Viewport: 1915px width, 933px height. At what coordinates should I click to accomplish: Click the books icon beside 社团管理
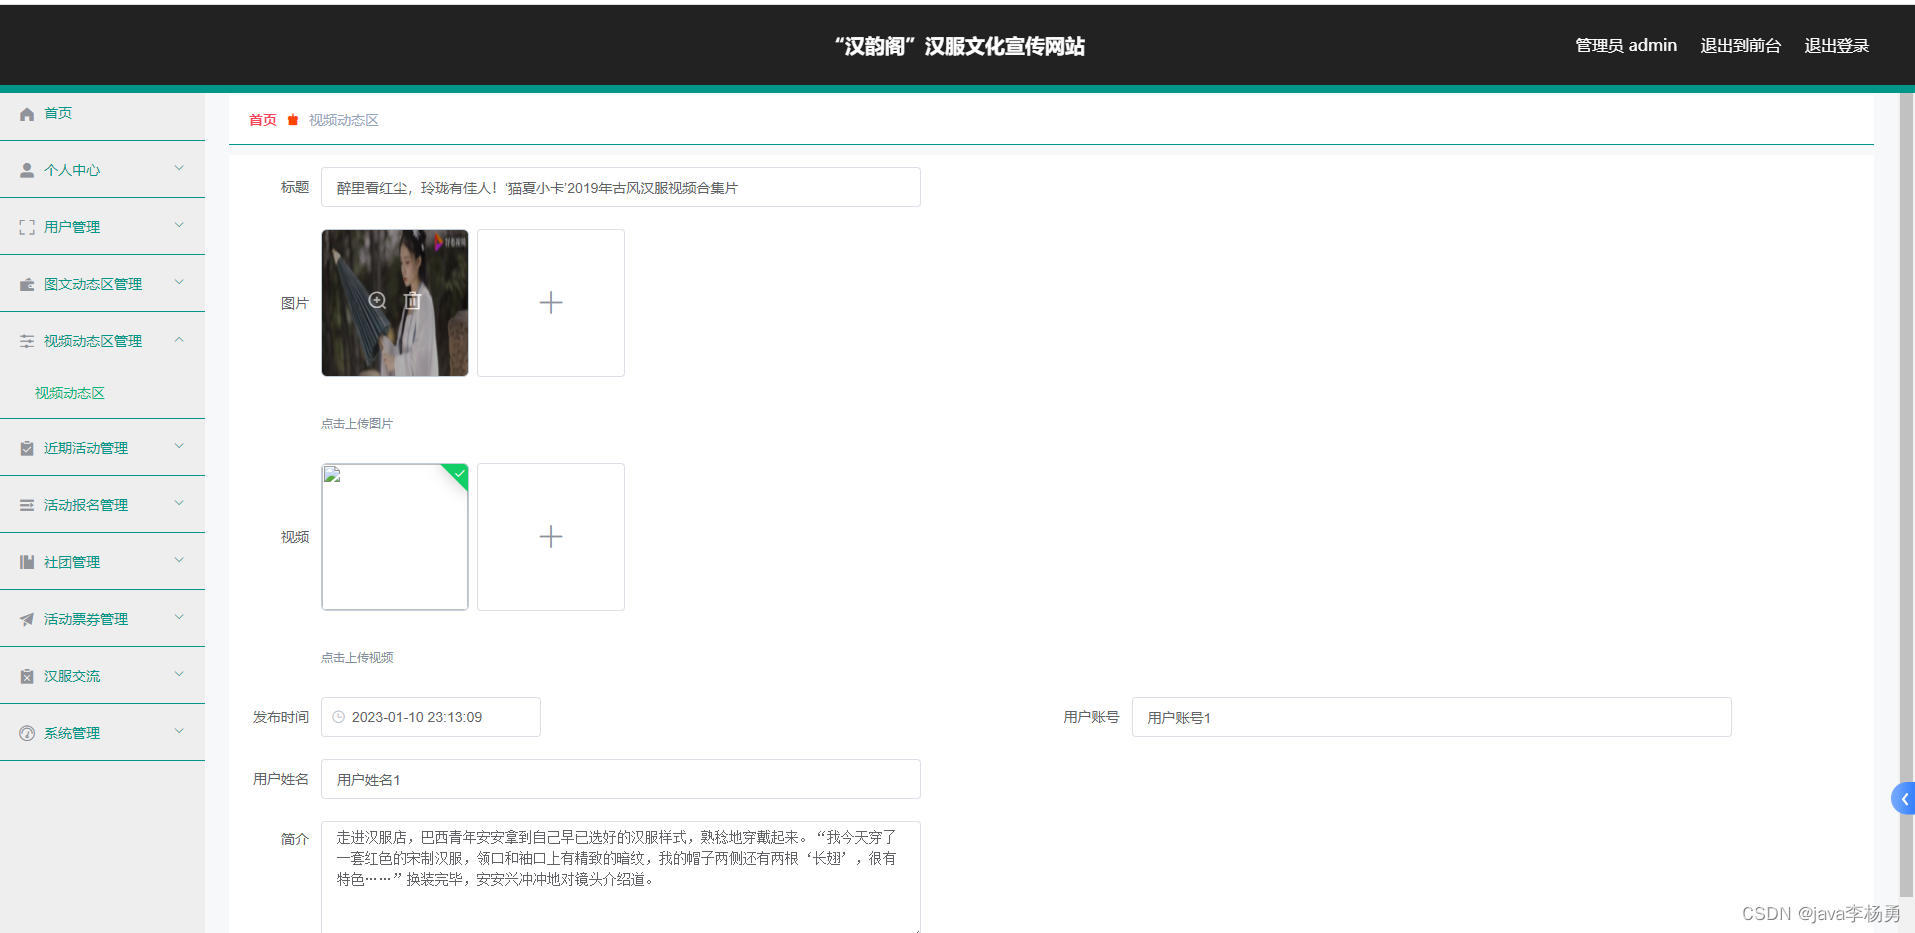pyautogui.click(x=27, y=563)
